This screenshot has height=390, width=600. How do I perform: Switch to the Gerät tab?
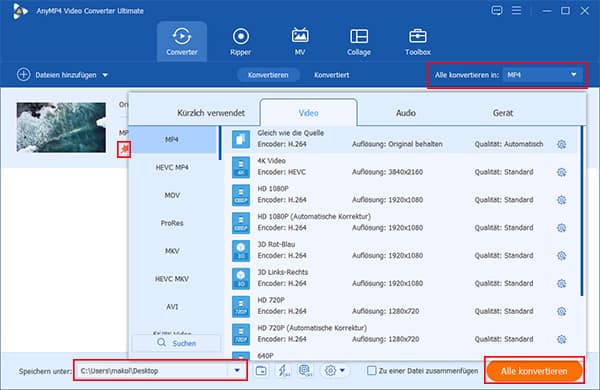tap(503, 113)
